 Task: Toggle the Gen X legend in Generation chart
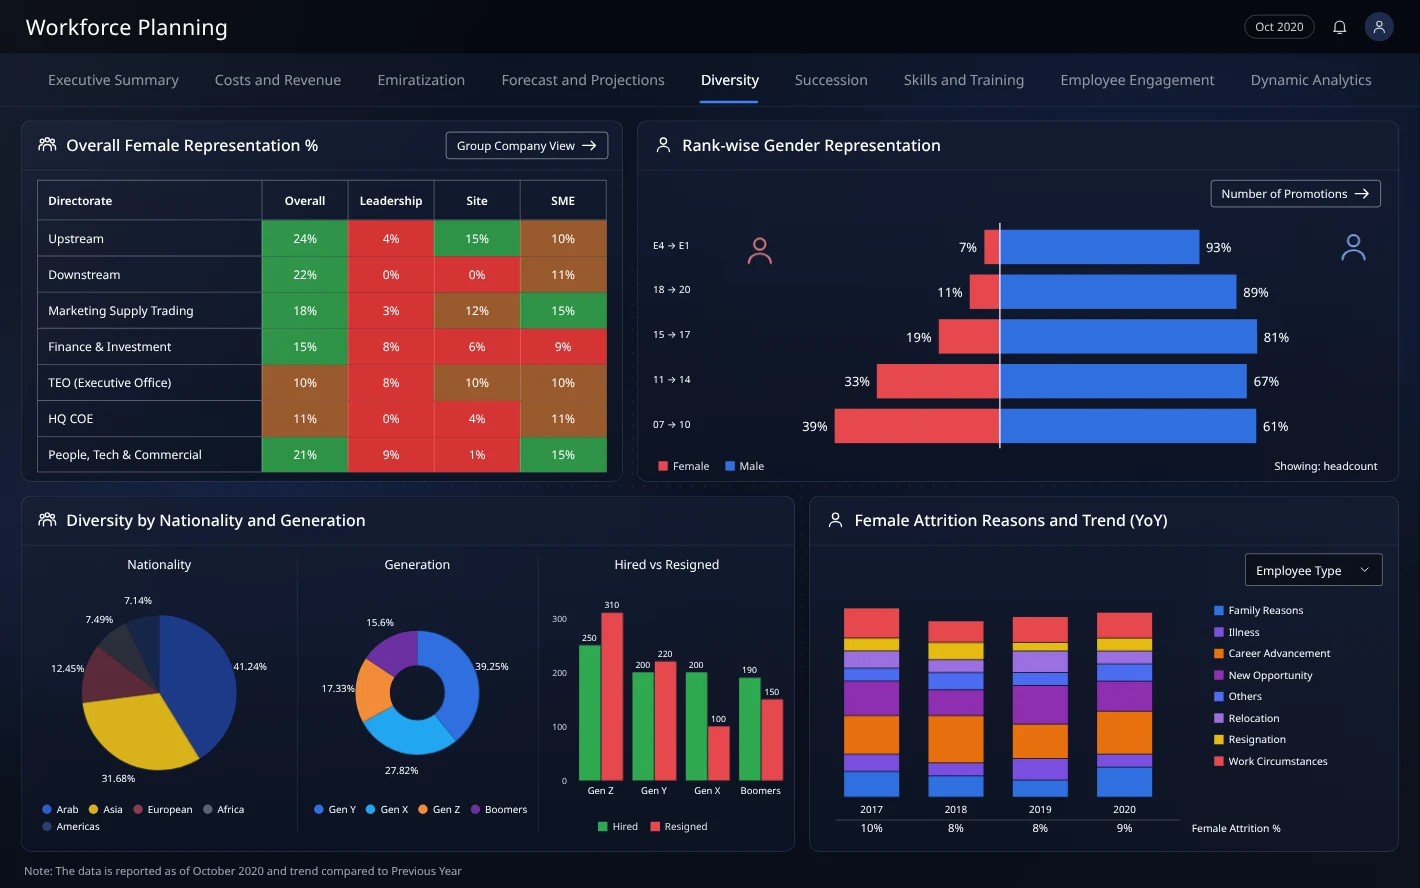pos(387,810)
